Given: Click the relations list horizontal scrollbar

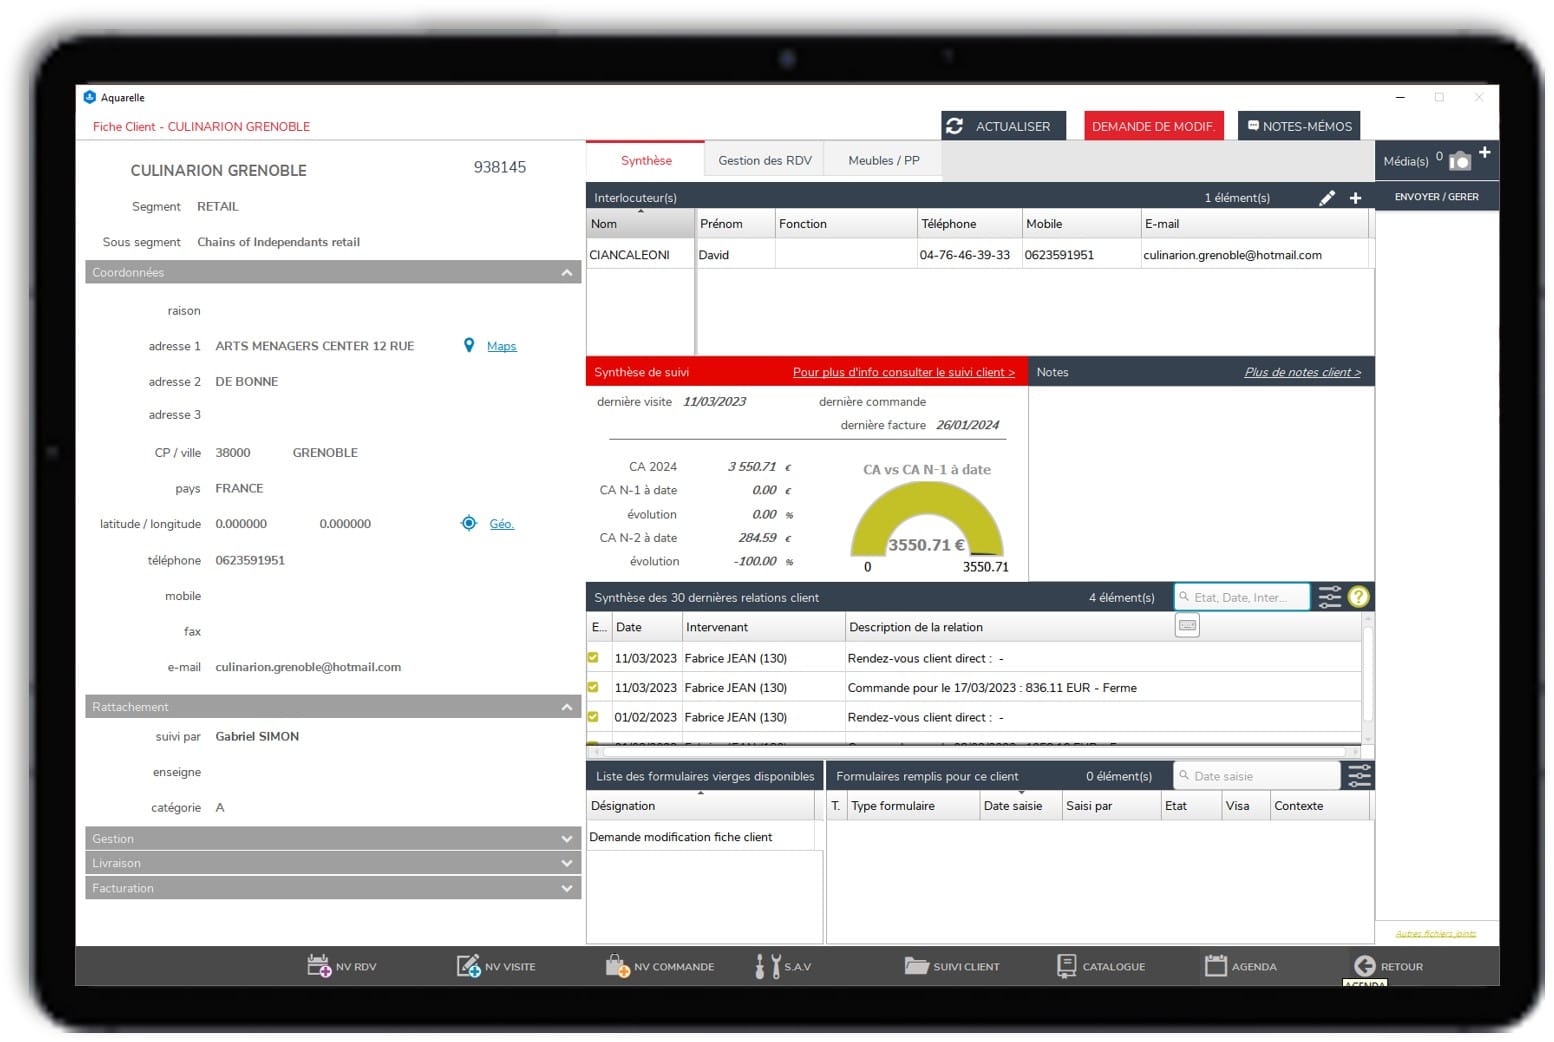Looking at the screenshot, I should click(974, 751).
